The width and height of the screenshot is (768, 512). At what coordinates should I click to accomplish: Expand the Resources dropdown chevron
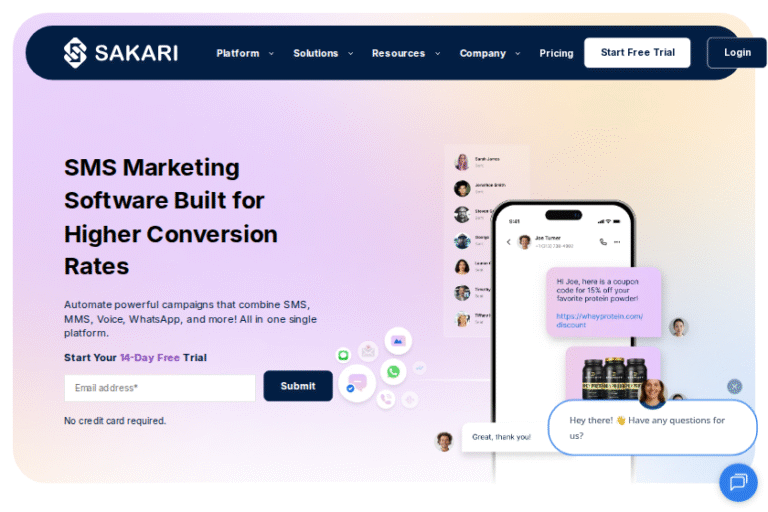[437, 53]
